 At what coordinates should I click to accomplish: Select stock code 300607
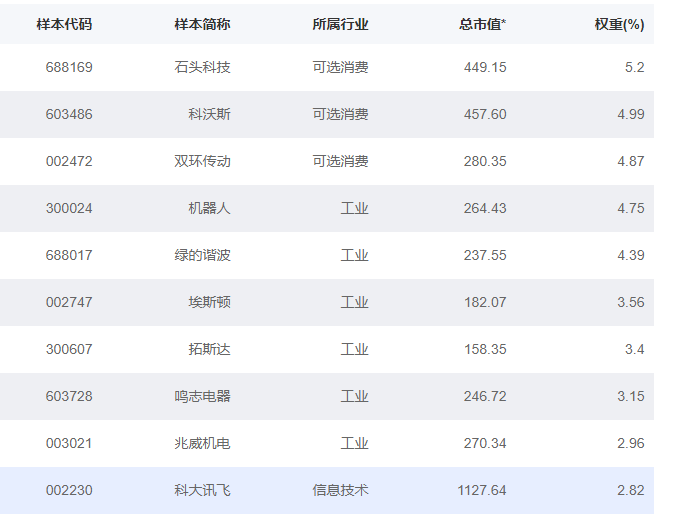pyautogui.click(x=69, y=349)
